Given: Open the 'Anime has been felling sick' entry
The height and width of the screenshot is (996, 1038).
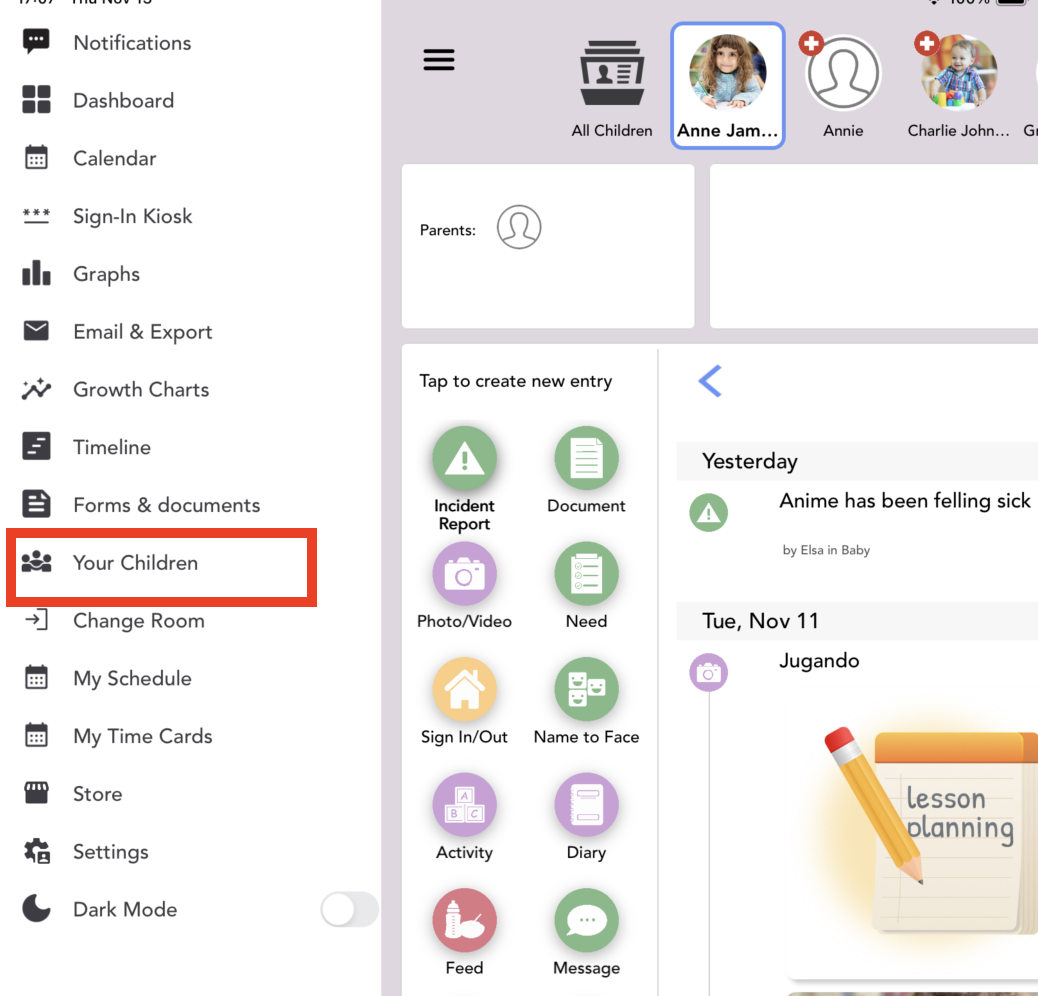Looking at the screenshot, I should pyautogui.click(x=904, y=501).
